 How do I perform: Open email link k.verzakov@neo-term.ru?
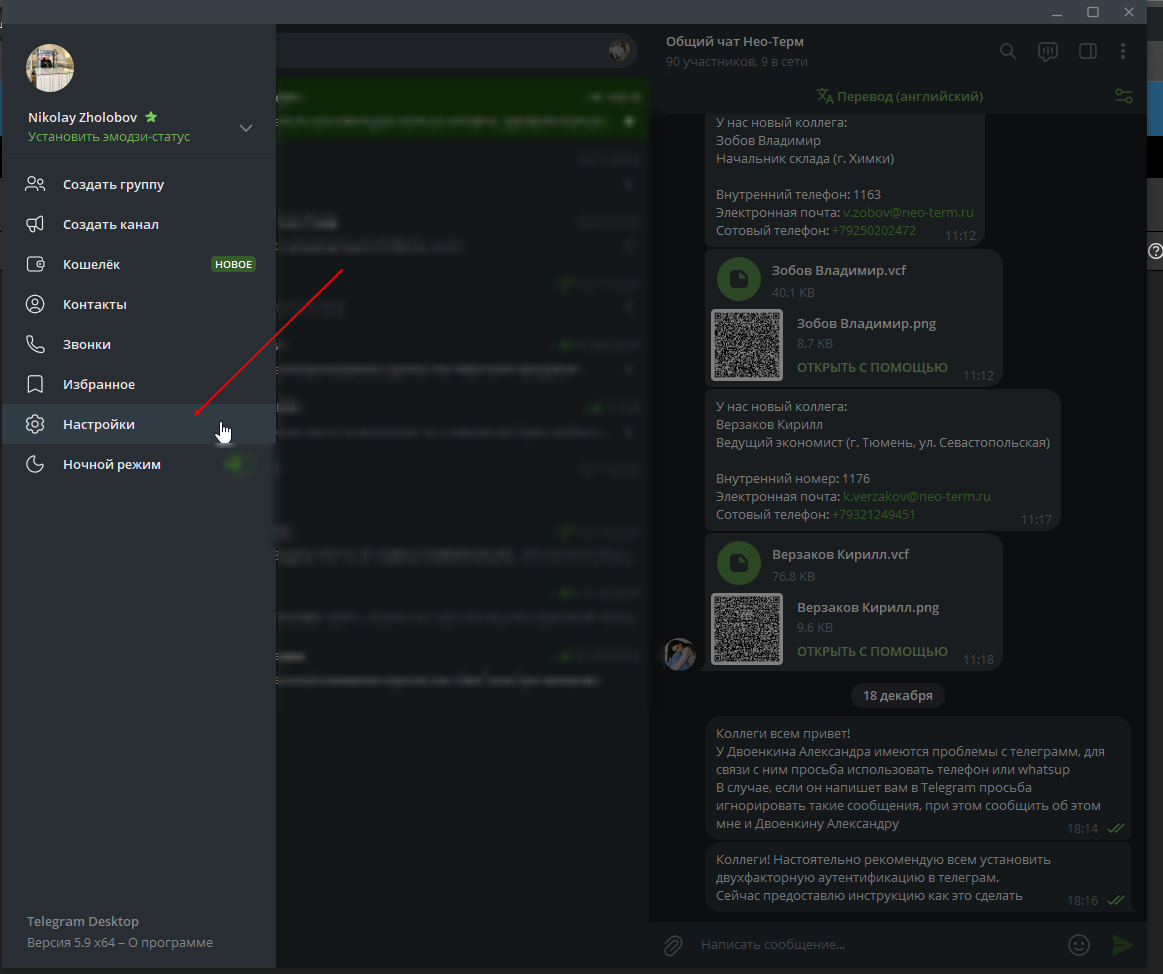917,497
